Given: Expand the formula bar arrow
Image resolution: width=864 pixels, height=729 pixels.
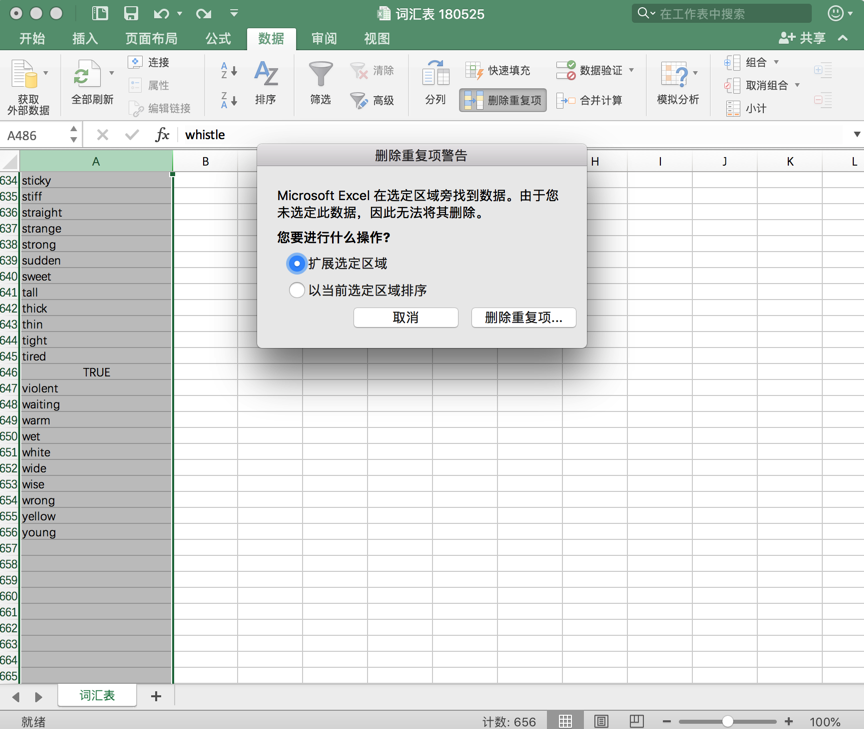Looking at the screenshot, I should point(857,134).
